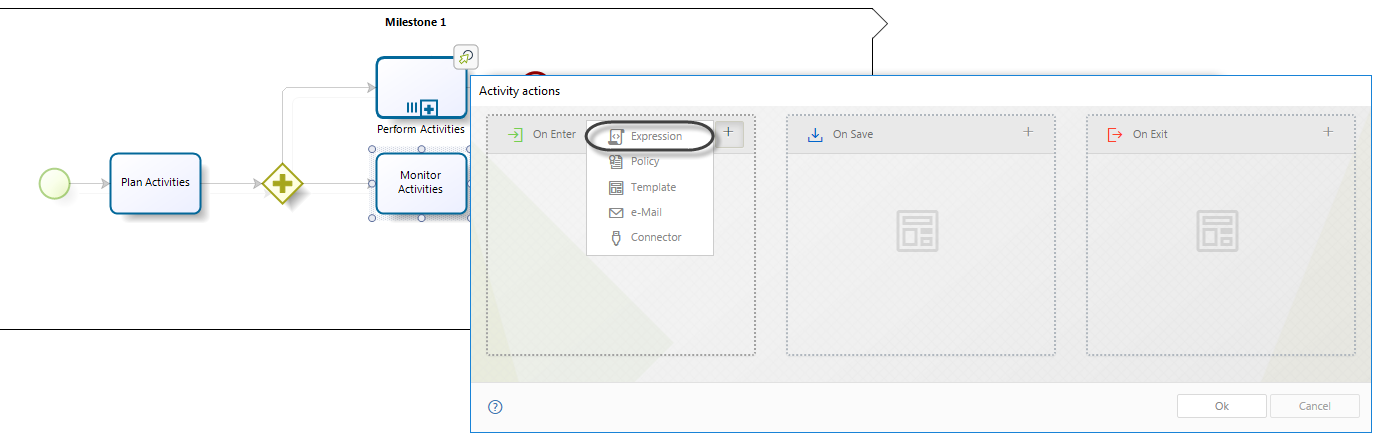This screenshot has height=436, width=1376.
Task: Select the e-Mail action option
Action: (645, 212)
